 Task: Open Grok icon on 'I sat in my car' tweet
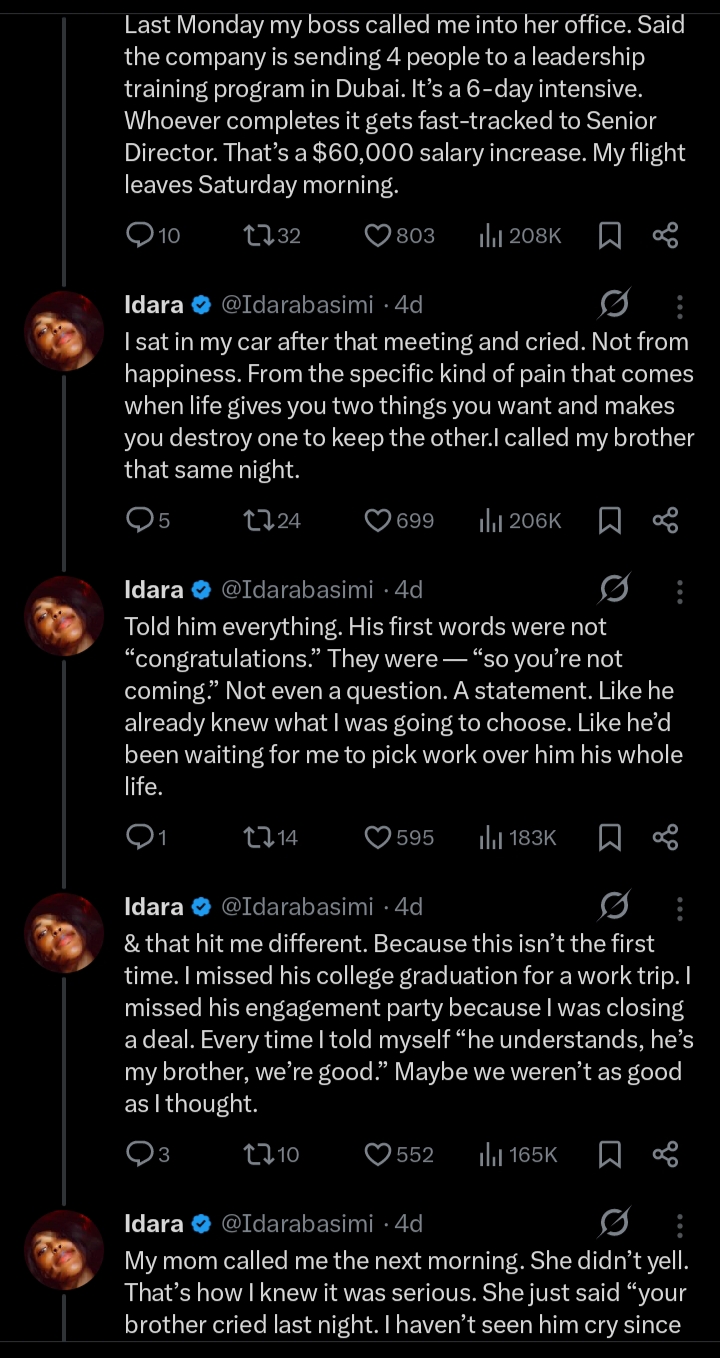click(614, 305)
